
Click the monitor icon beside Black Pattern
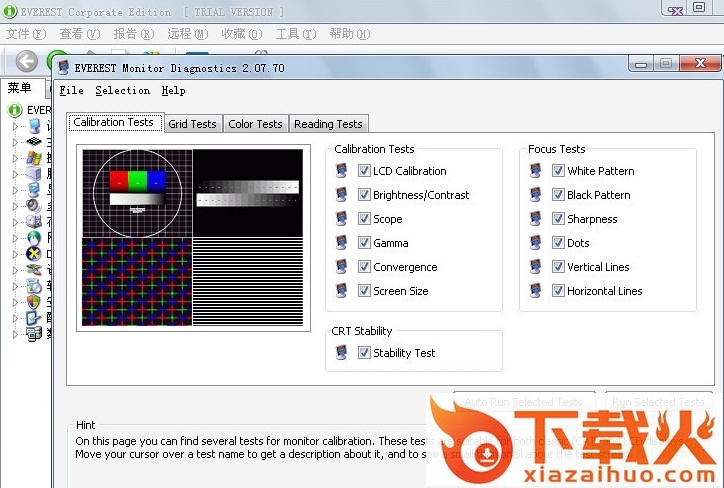click(x=535, y=195)
